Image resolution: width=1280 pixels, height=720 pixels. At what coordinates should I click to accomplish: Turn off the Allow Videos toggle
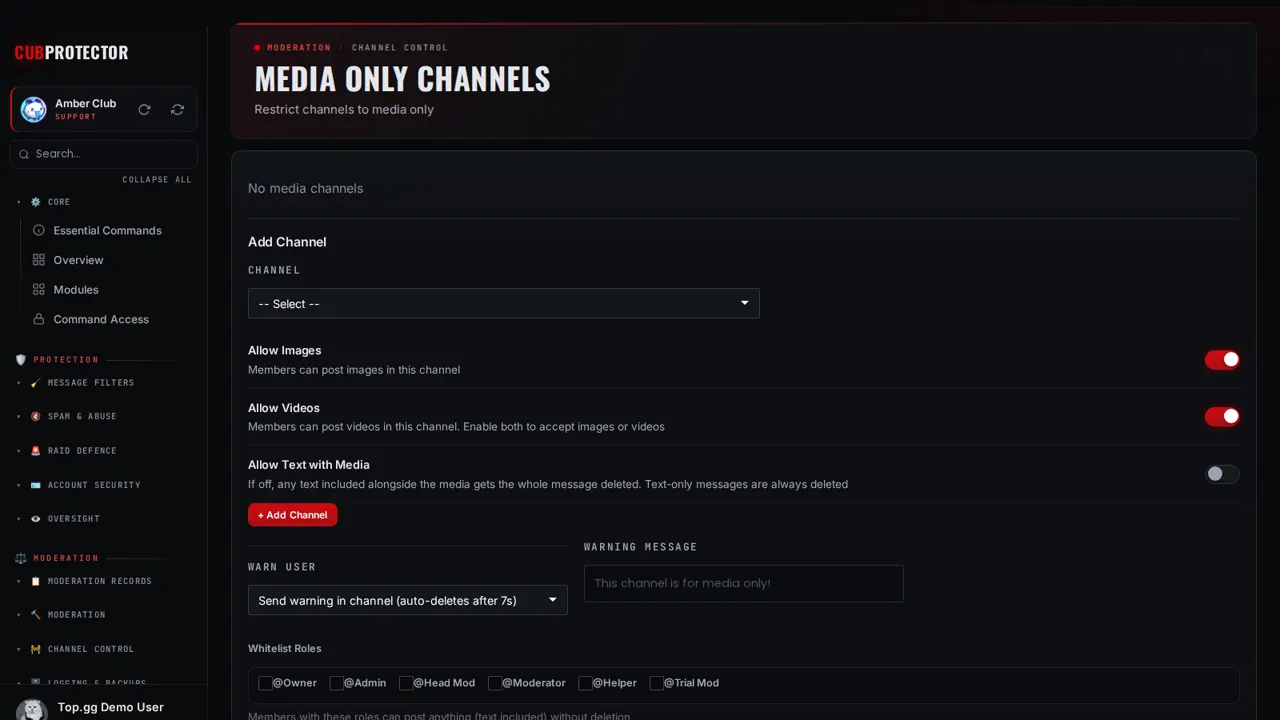(1222, 417)
